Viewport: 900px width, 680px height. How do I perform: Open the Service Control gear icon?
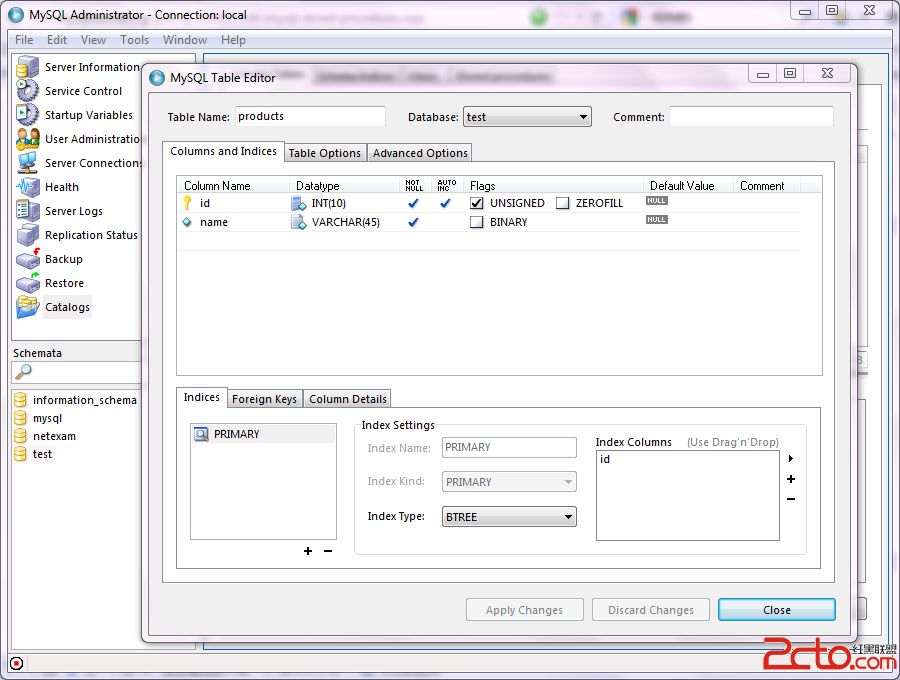click(27, 91)
